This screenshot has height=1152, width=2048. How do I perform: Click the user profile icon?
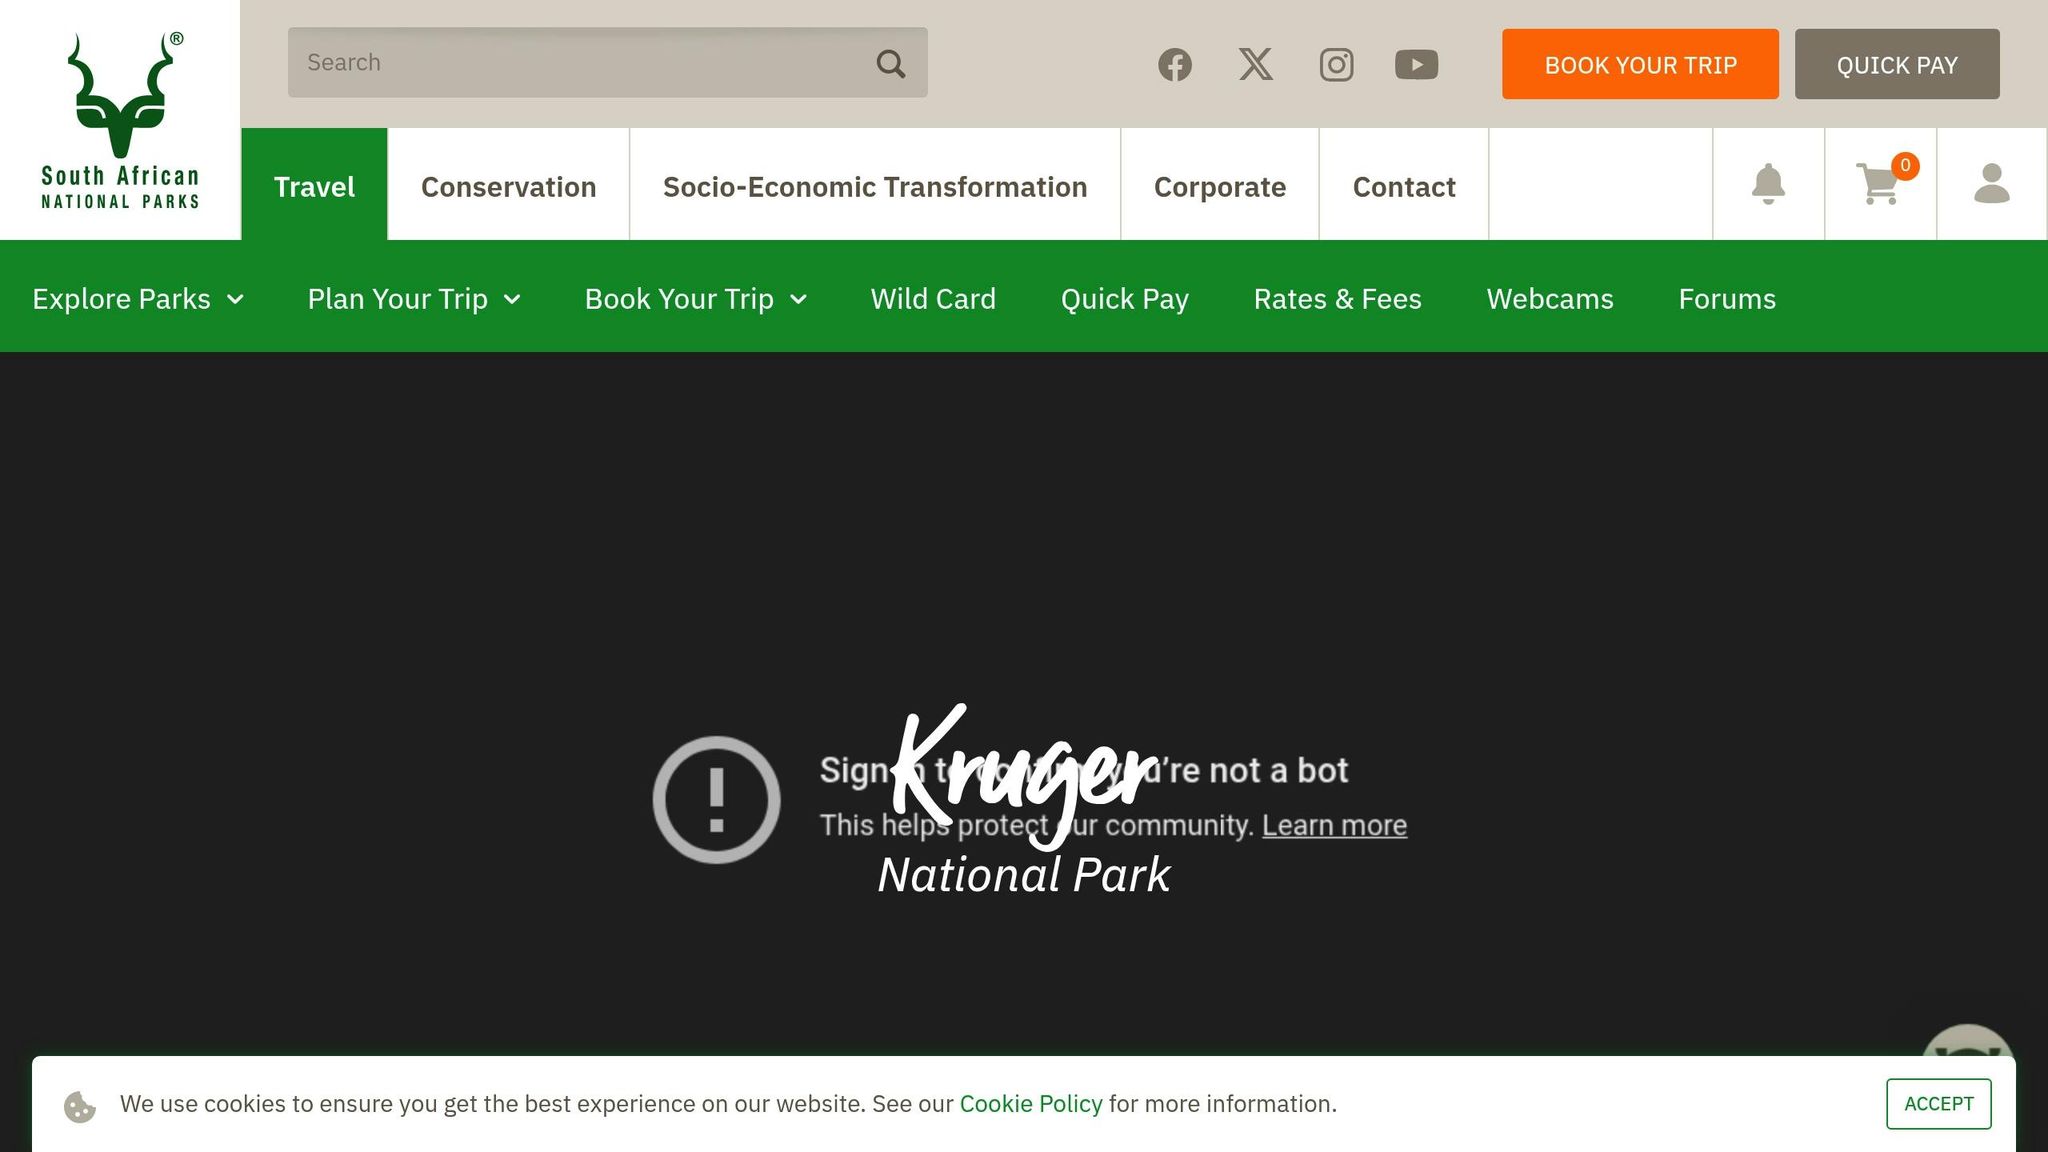coord(1991,184)
